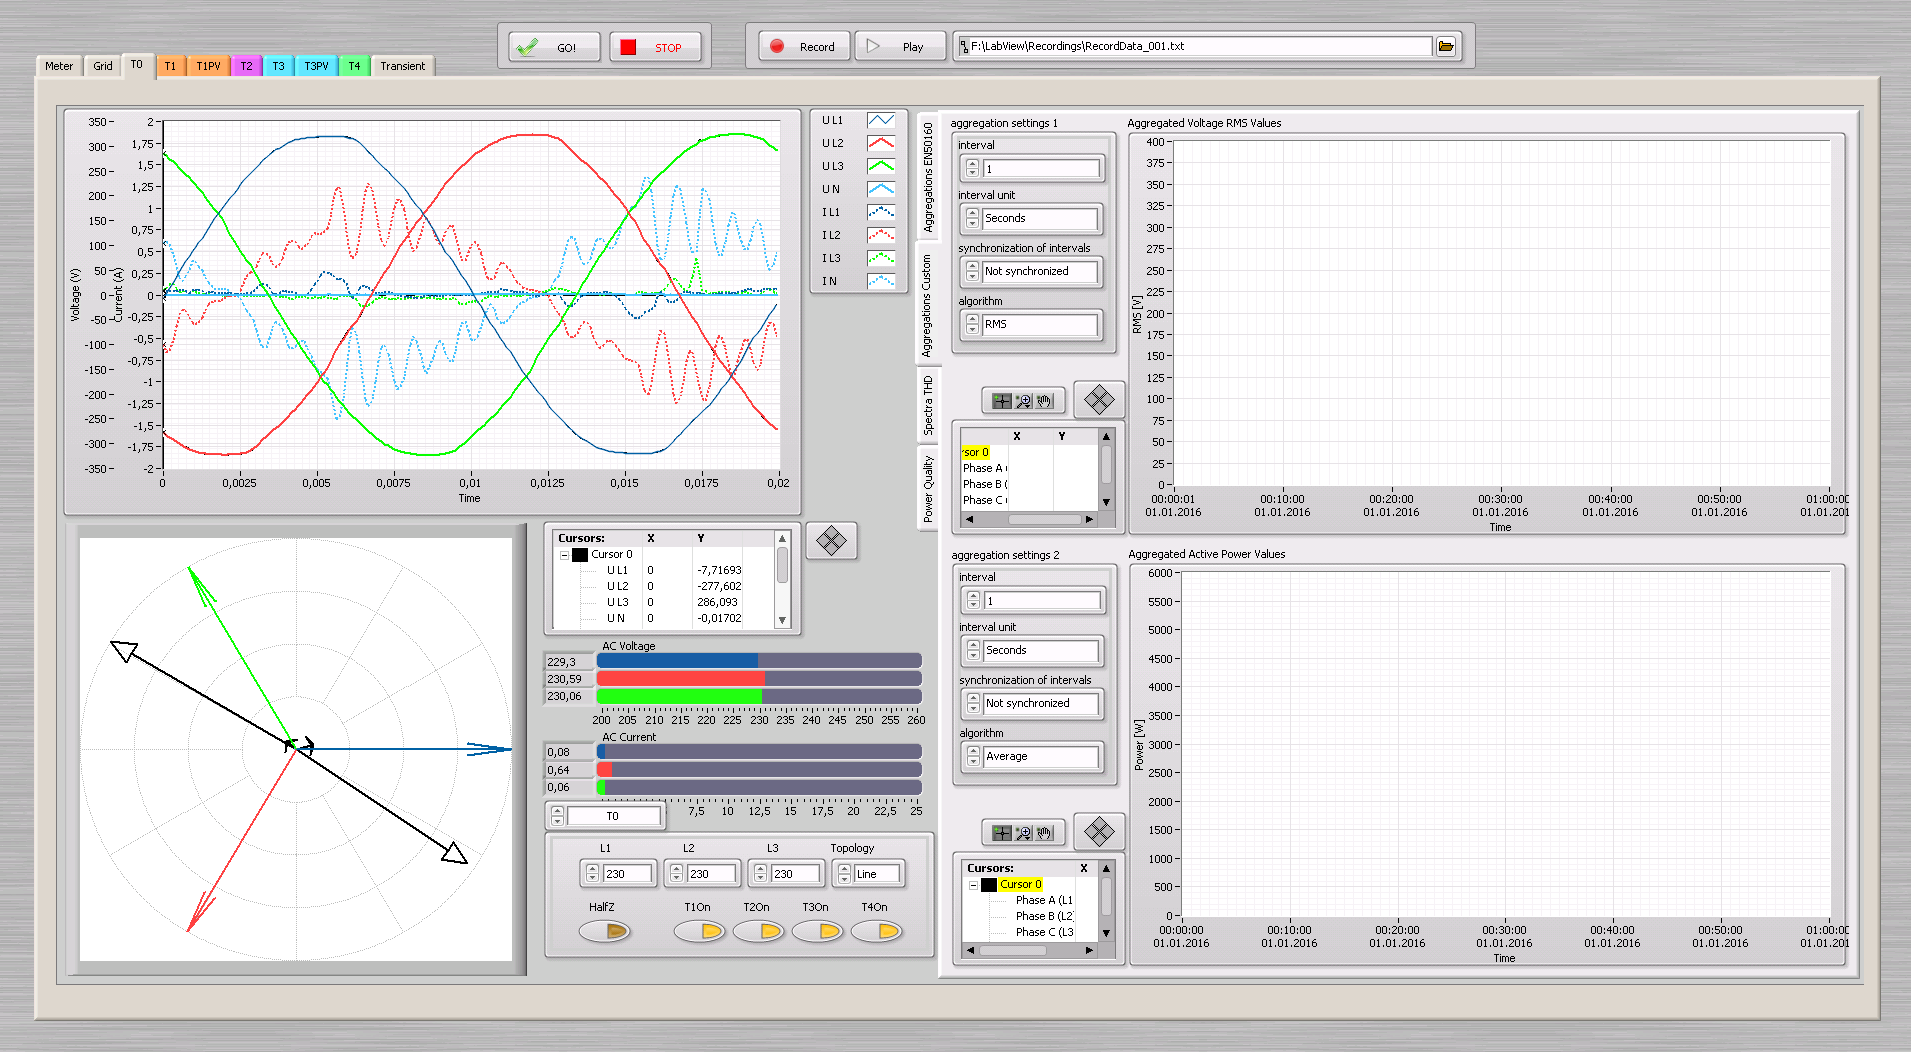Select zoom tool for Voltage RMS graph

pyautogui.click(x=1024, y=401)
